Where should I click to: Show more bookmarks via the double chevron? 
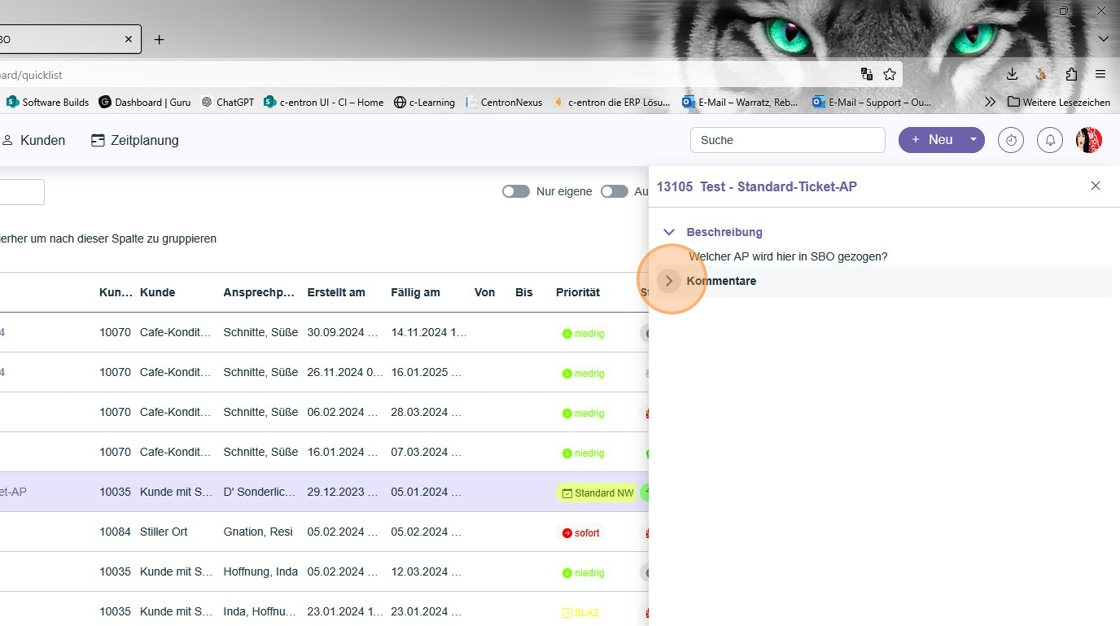tap(990, 102)
